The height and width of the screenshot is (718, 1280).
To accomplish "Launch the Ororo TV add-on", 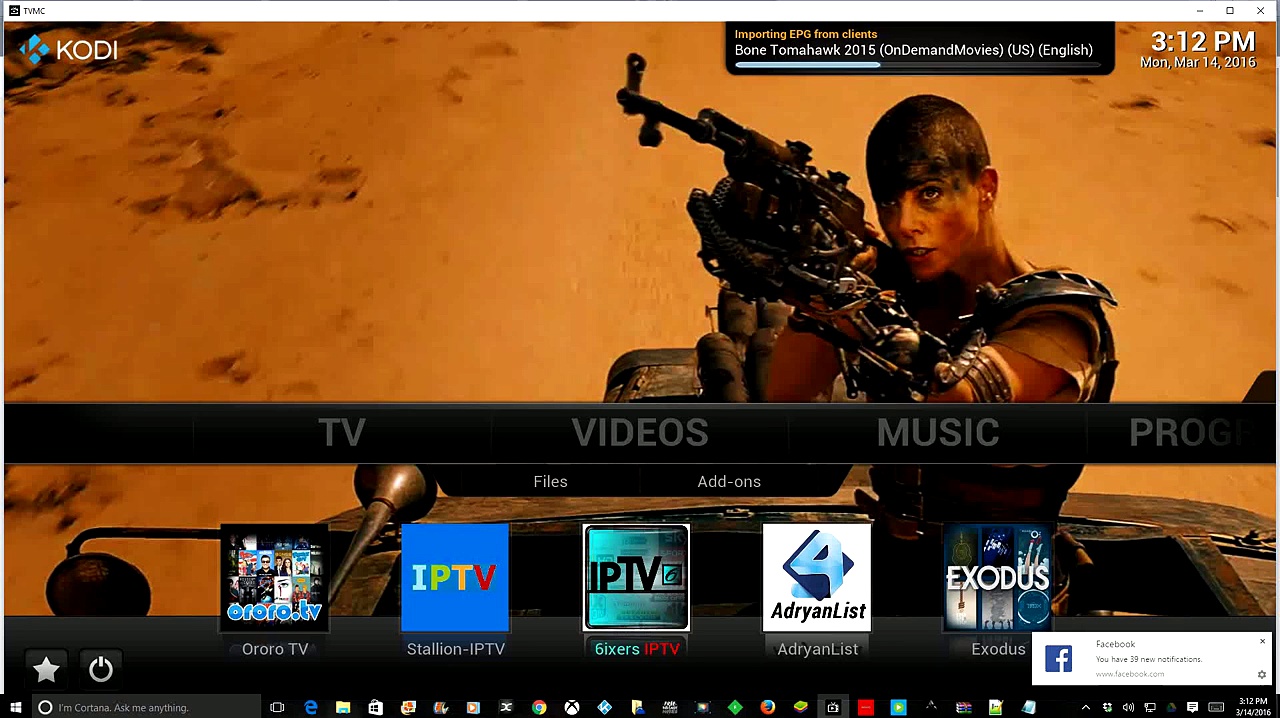I will pyautogui.click(x=275, y=579).
